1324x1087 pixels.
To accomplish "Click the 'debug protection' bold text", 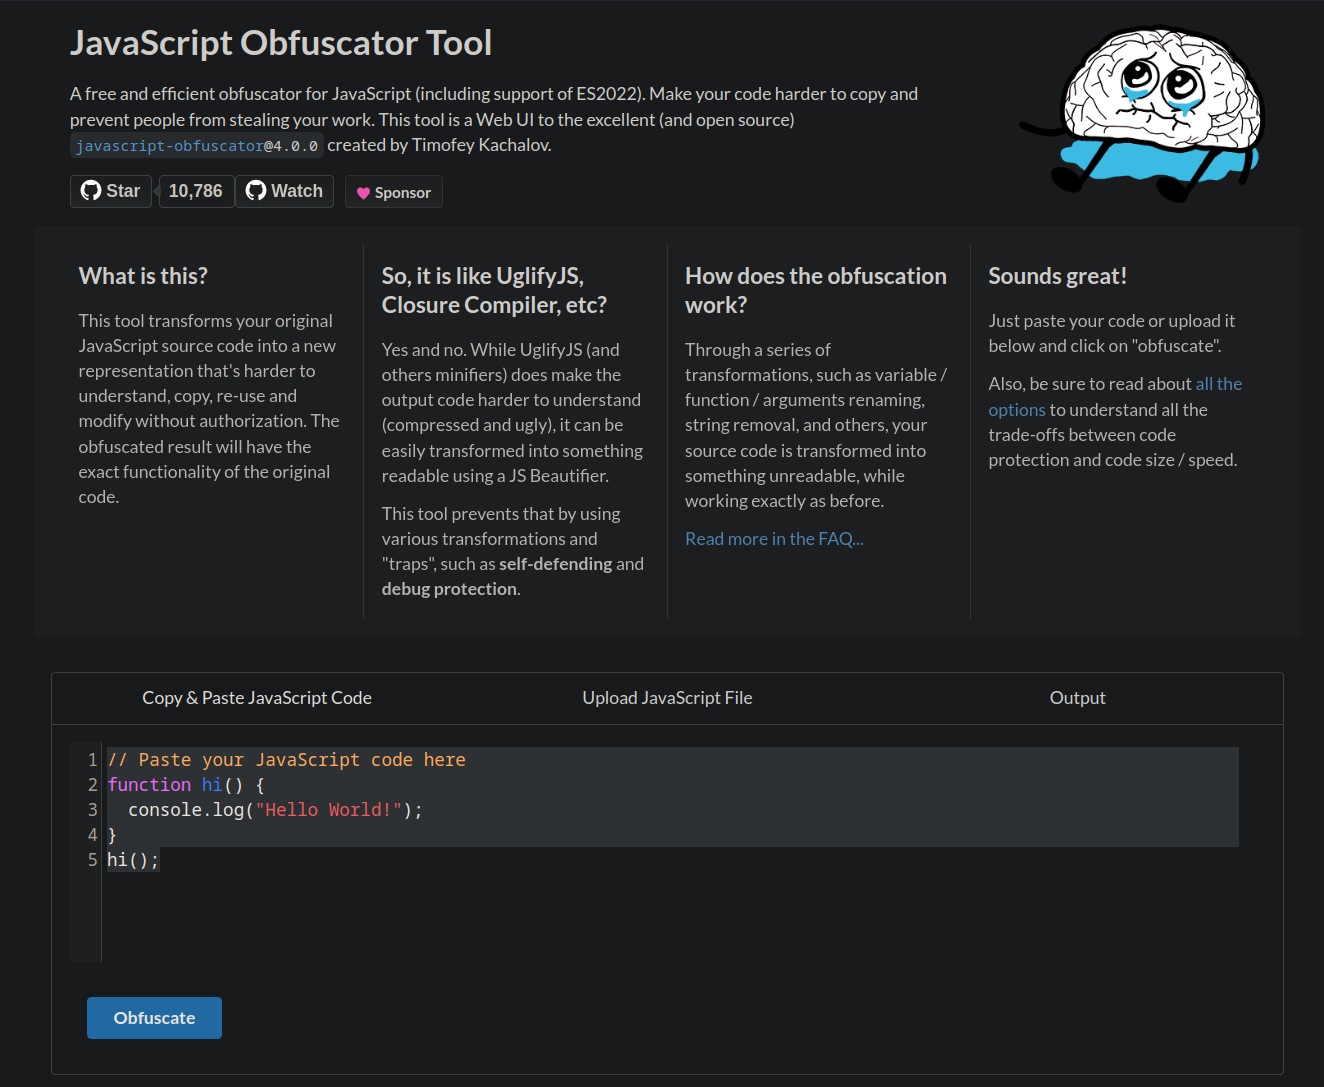I will click(449, 589).
